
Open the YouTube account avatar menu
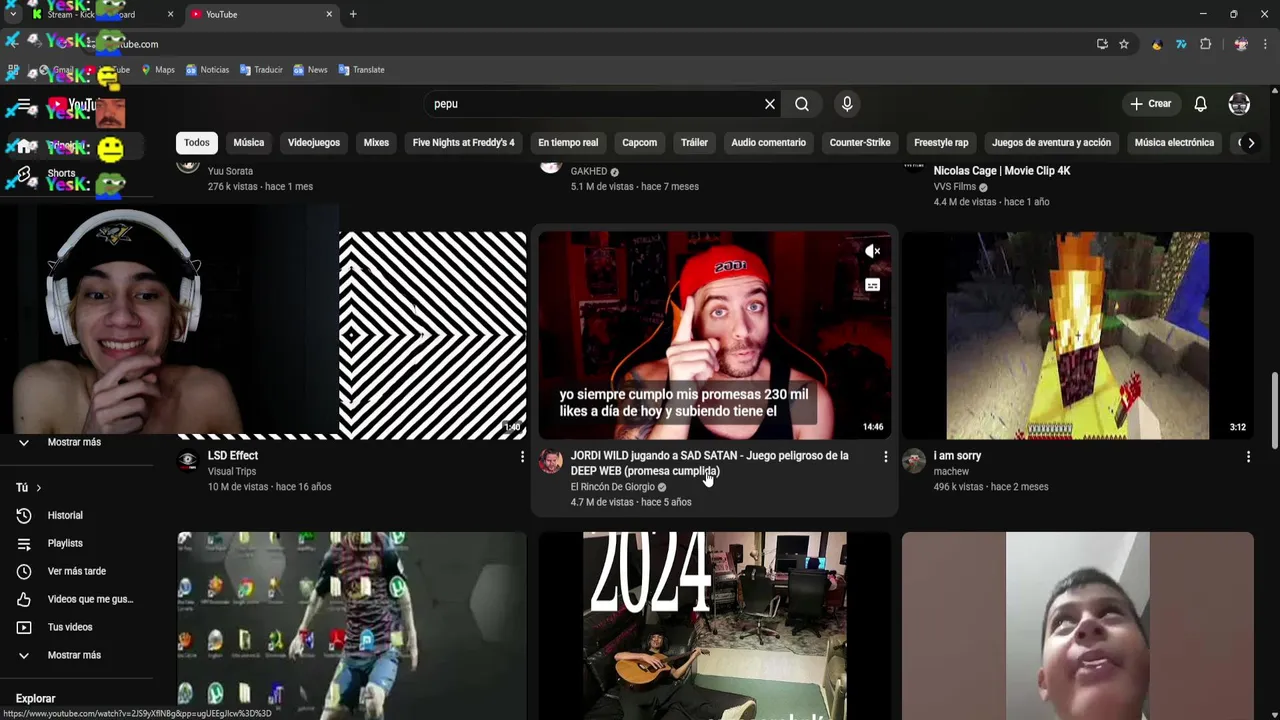(1239, 104)
